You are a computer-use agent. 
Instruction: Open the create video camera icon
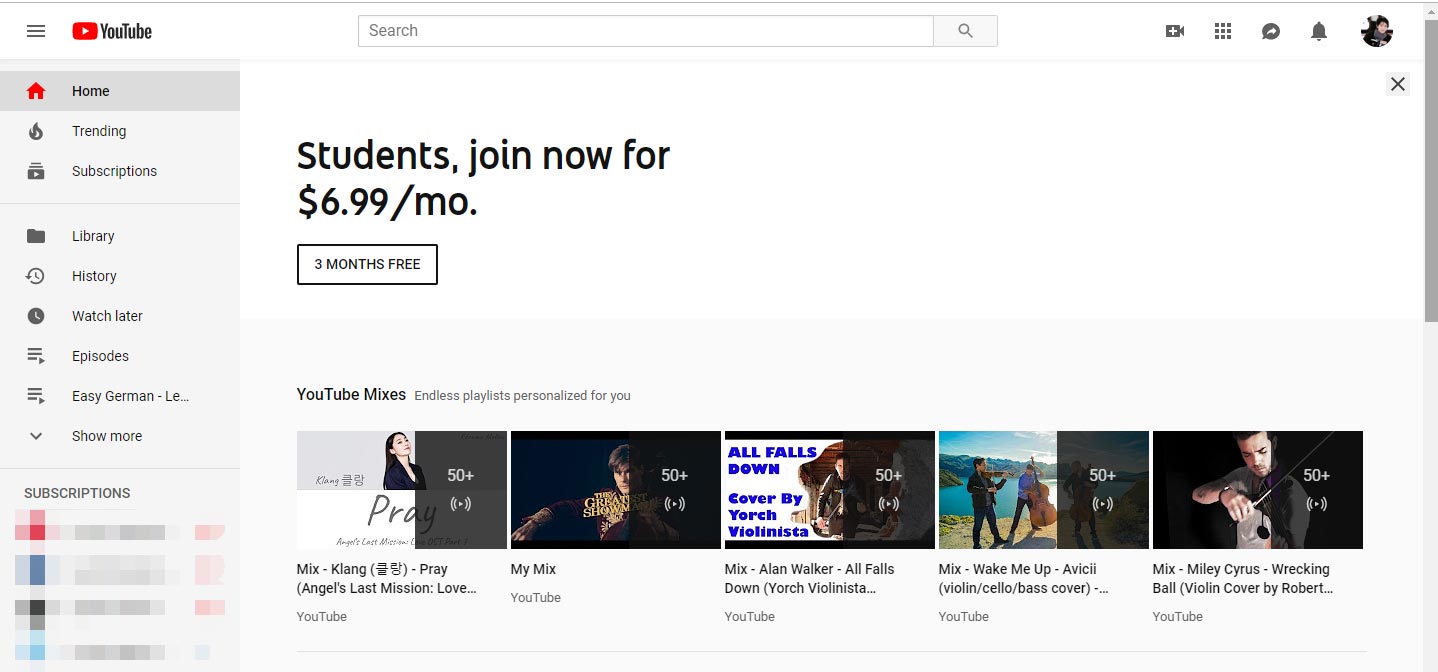click(1175, 31)
